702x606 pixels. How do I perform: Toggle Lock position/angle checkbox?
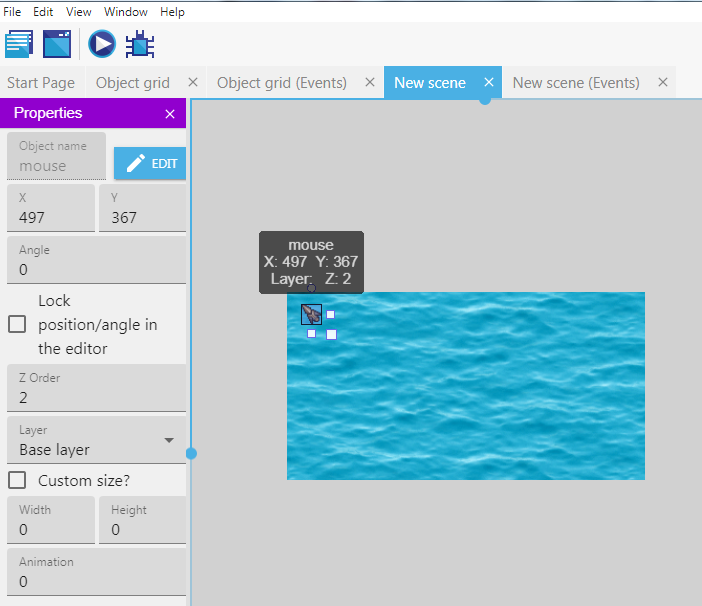(17, 324)
